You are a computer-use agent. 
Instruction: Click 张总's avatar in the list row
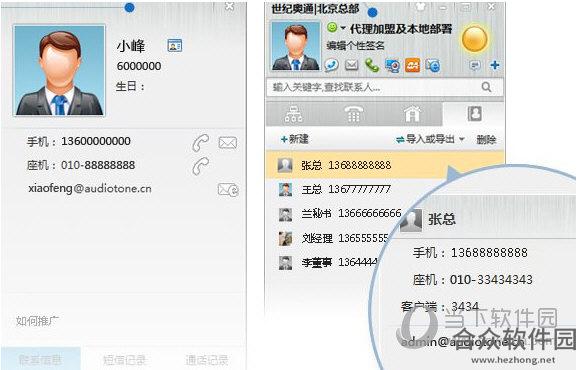(x=285, y=165)
